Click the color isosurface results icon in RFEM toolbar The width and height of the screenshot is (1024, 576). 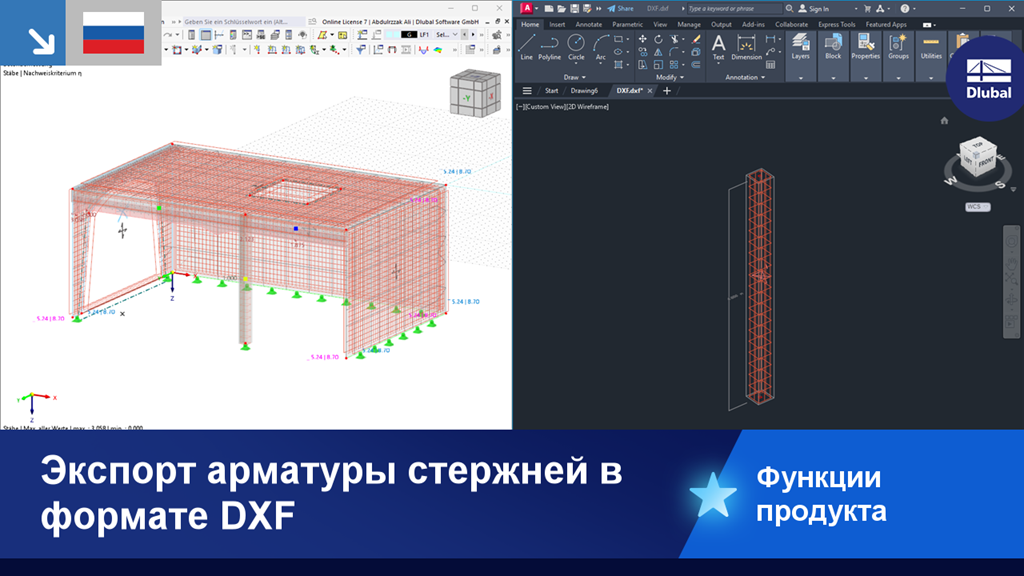[438, 49]
